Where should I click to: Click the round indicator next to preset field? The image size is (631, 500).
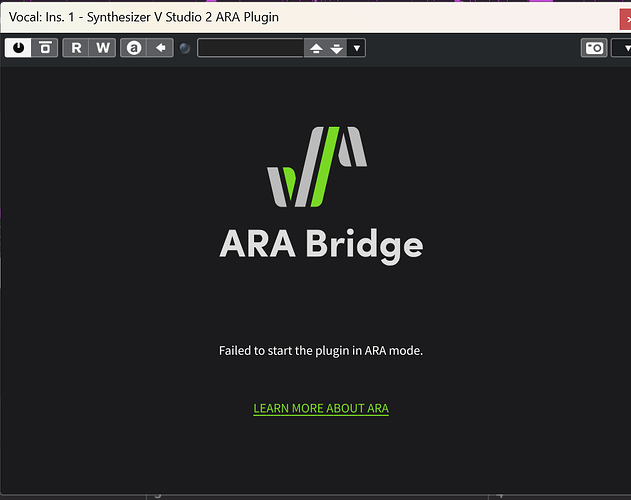coord(185,48)
